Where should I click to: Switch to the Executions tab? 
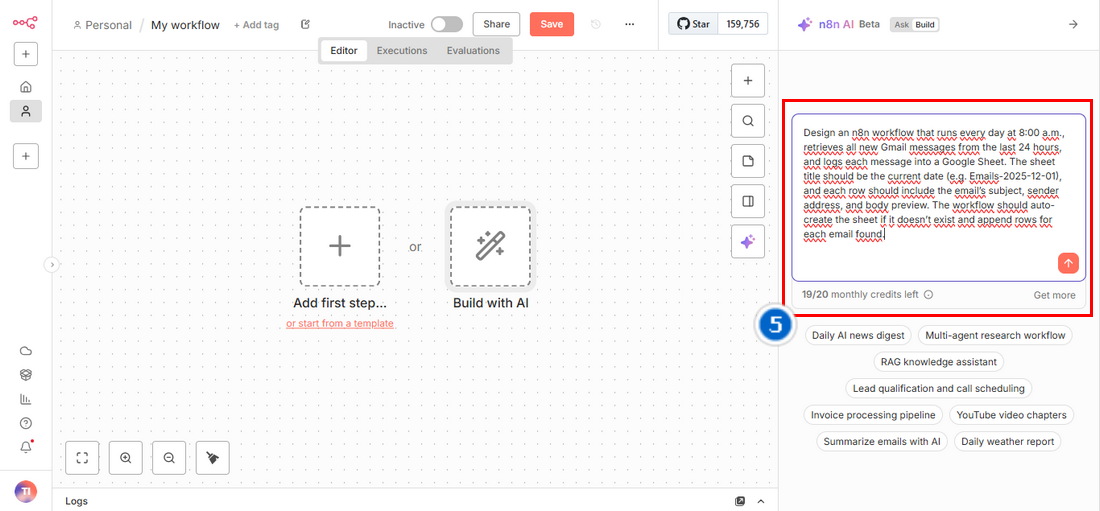pyautogui.click(x=402, y=50)
